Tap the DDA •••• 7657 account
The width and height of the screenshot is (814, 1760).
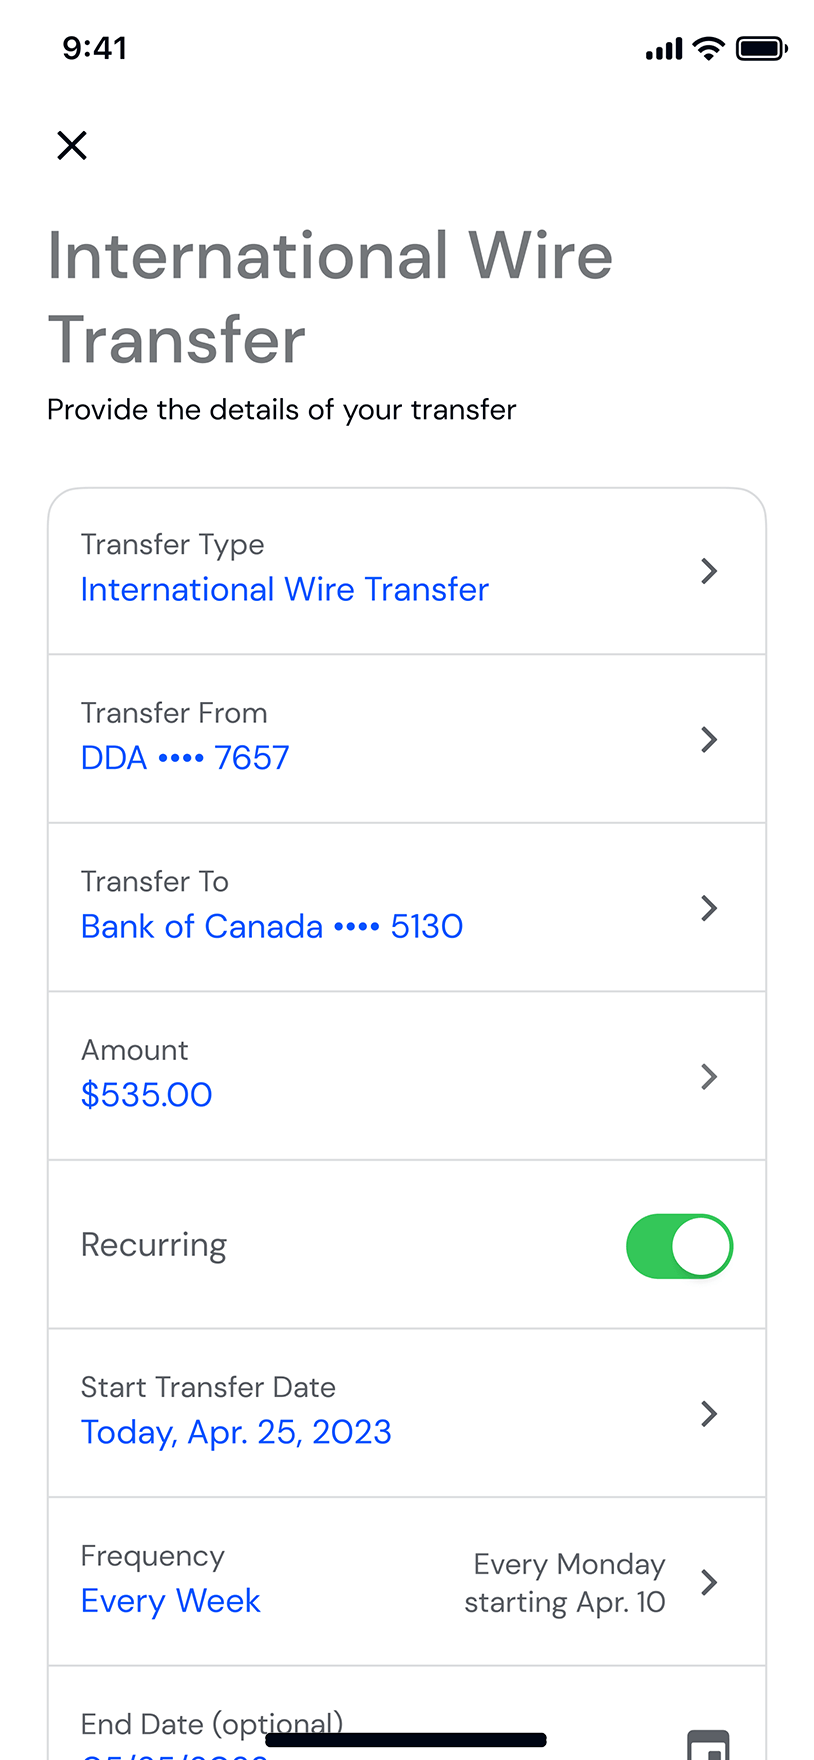point(185,758)
